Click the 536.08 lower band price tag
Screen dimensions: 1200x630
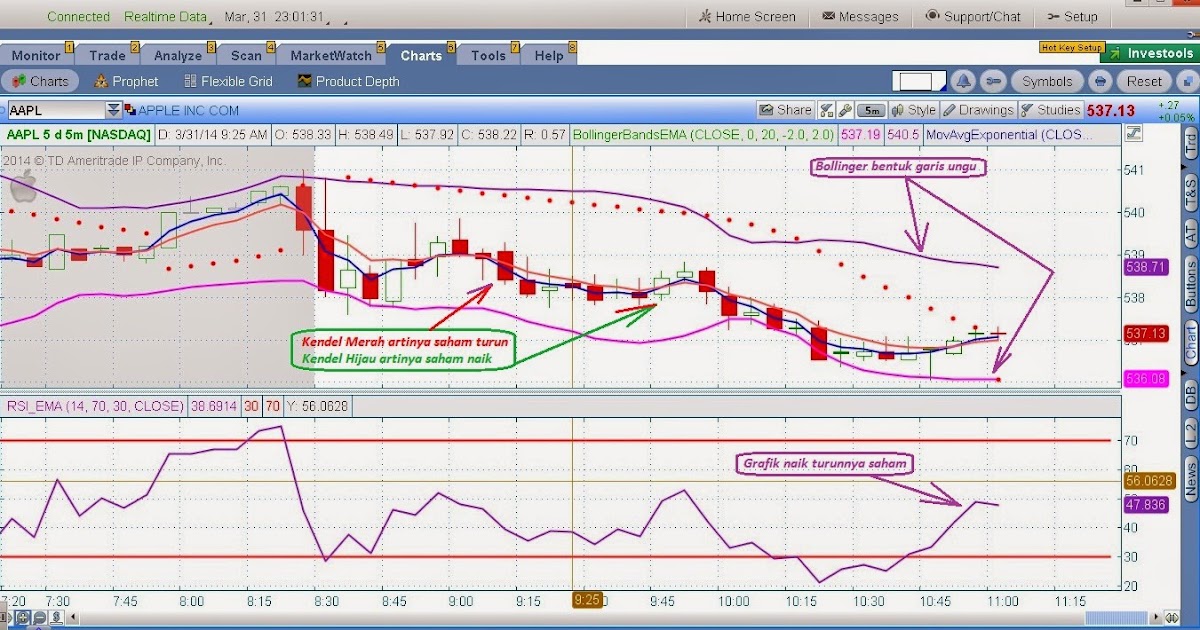pos(1146,379)
